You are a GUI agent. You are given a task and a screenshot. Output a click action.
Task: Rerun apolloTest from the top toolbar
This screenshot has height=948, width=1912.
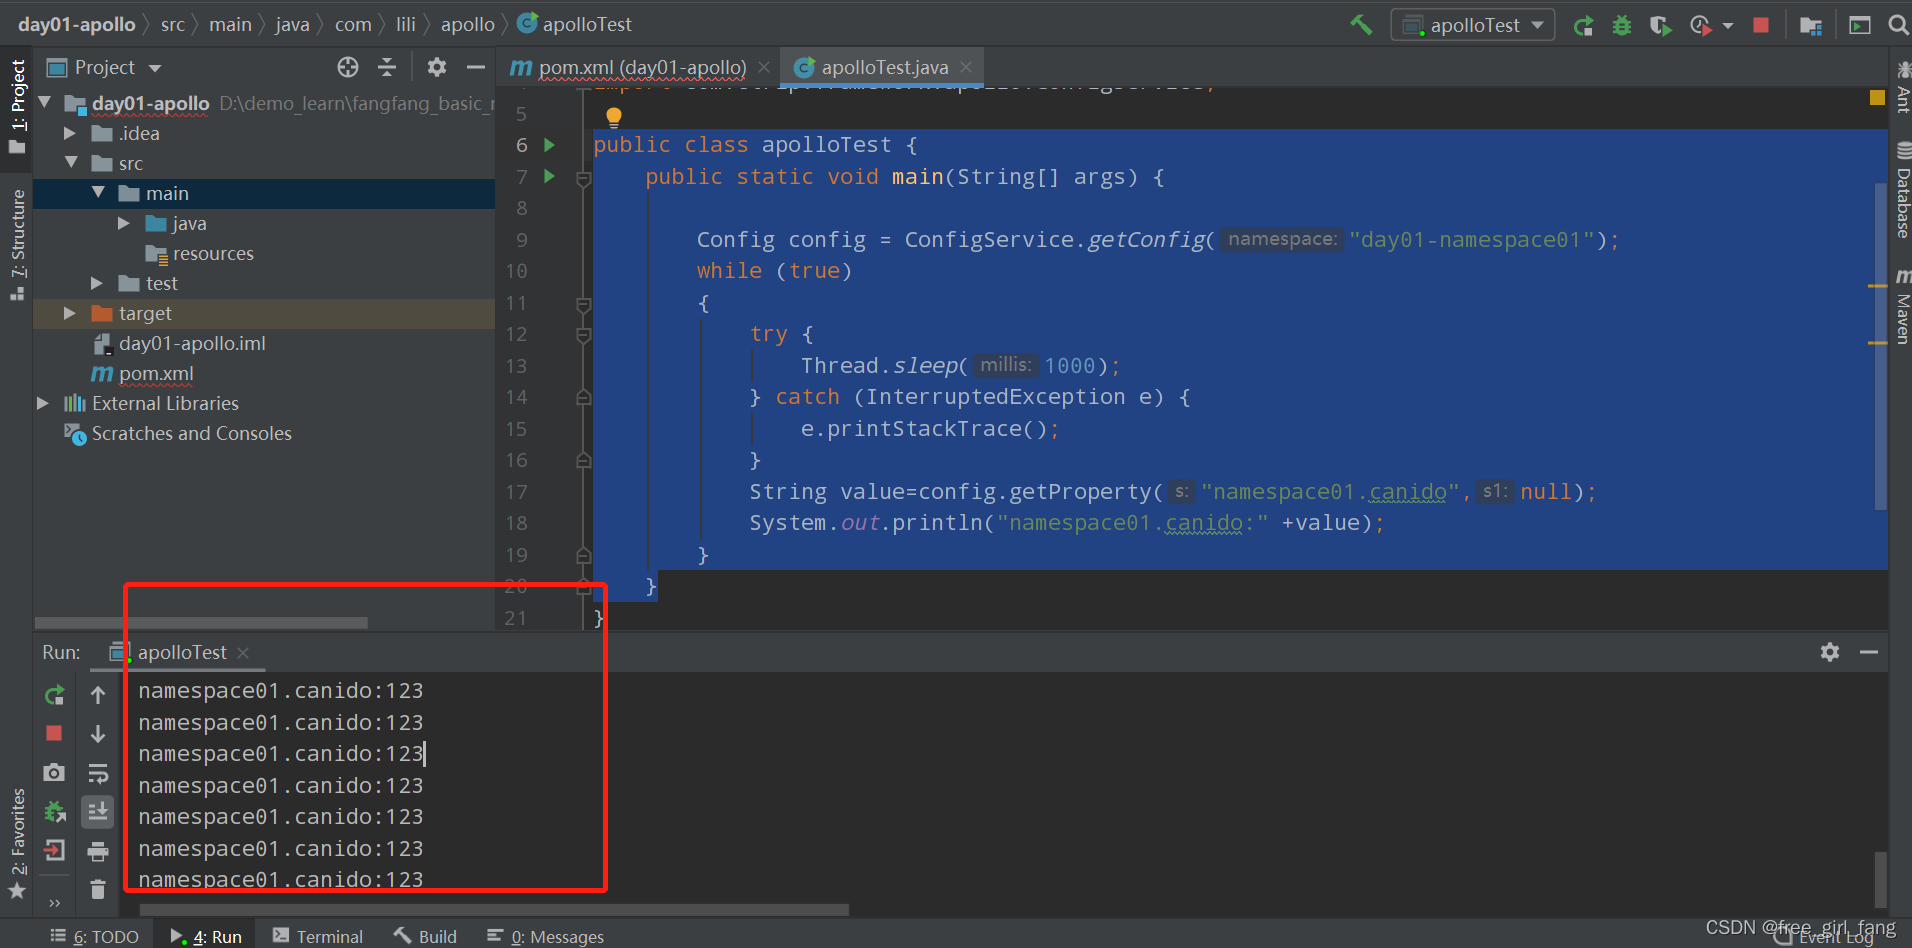click(x=1583, y=25)
